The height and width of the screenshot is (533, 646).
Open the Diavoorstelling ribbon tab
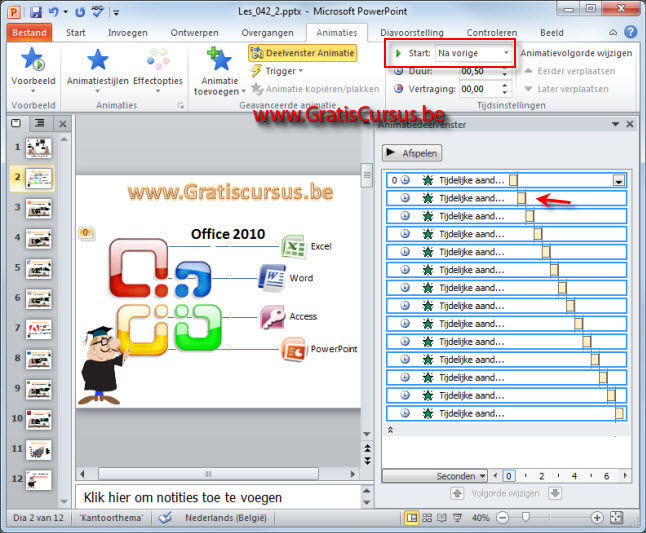[412, 33]
